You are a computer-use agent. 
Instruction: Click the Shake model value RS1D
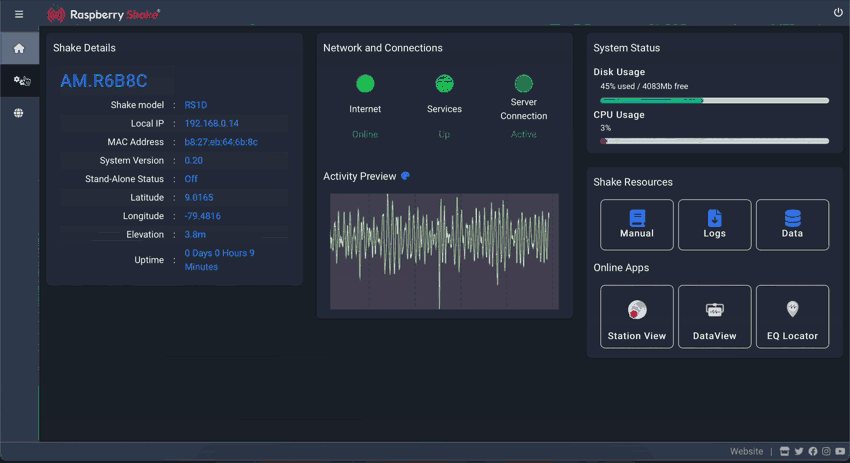196,105
